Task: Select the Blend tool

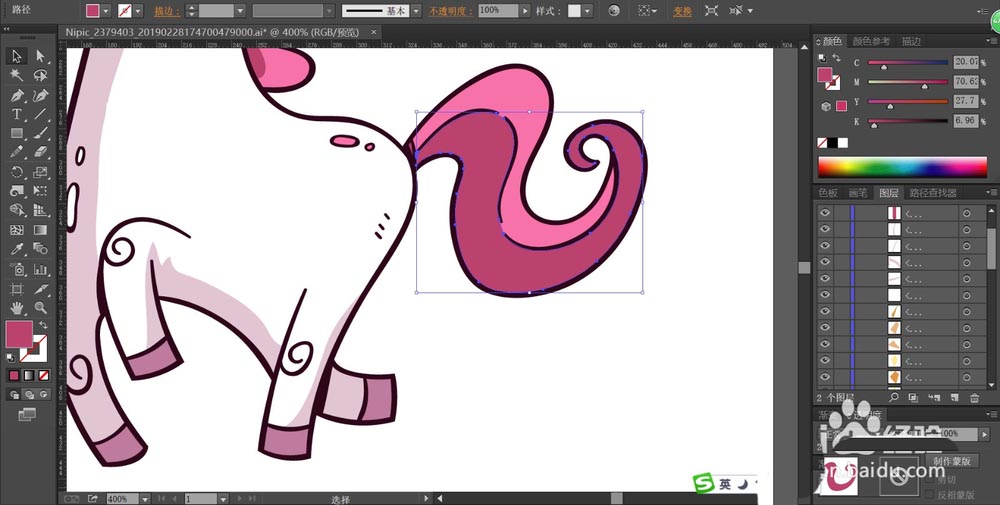Action: tap(40, 249)
